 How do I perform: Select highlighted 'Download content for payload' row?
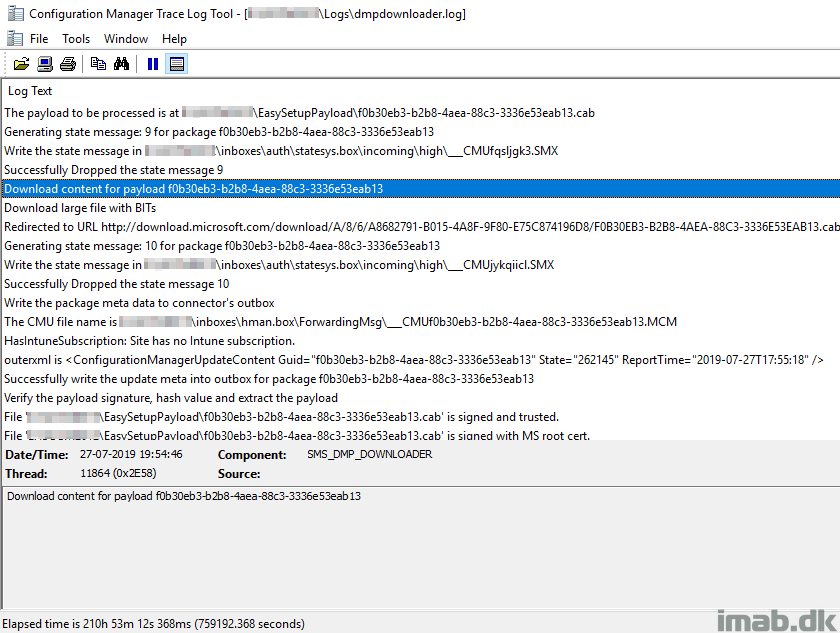(x=421, y=189)
